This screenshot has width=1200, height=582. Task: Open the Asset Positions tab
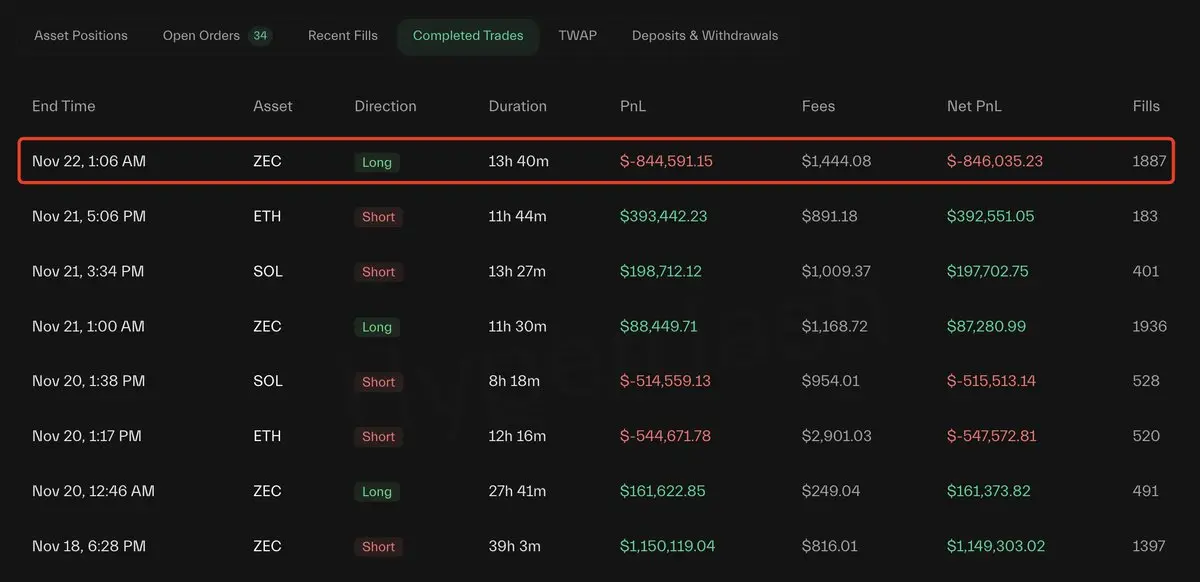pos(81,36)
